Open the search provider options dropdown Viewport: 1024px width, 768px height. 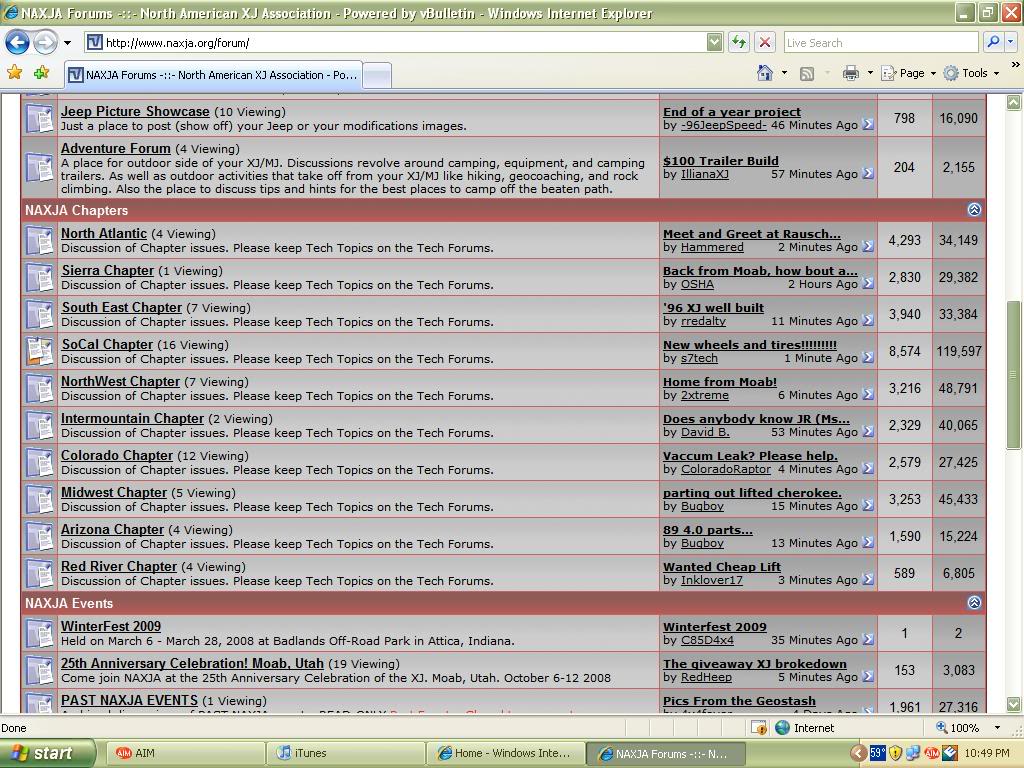coord(1010,42)
